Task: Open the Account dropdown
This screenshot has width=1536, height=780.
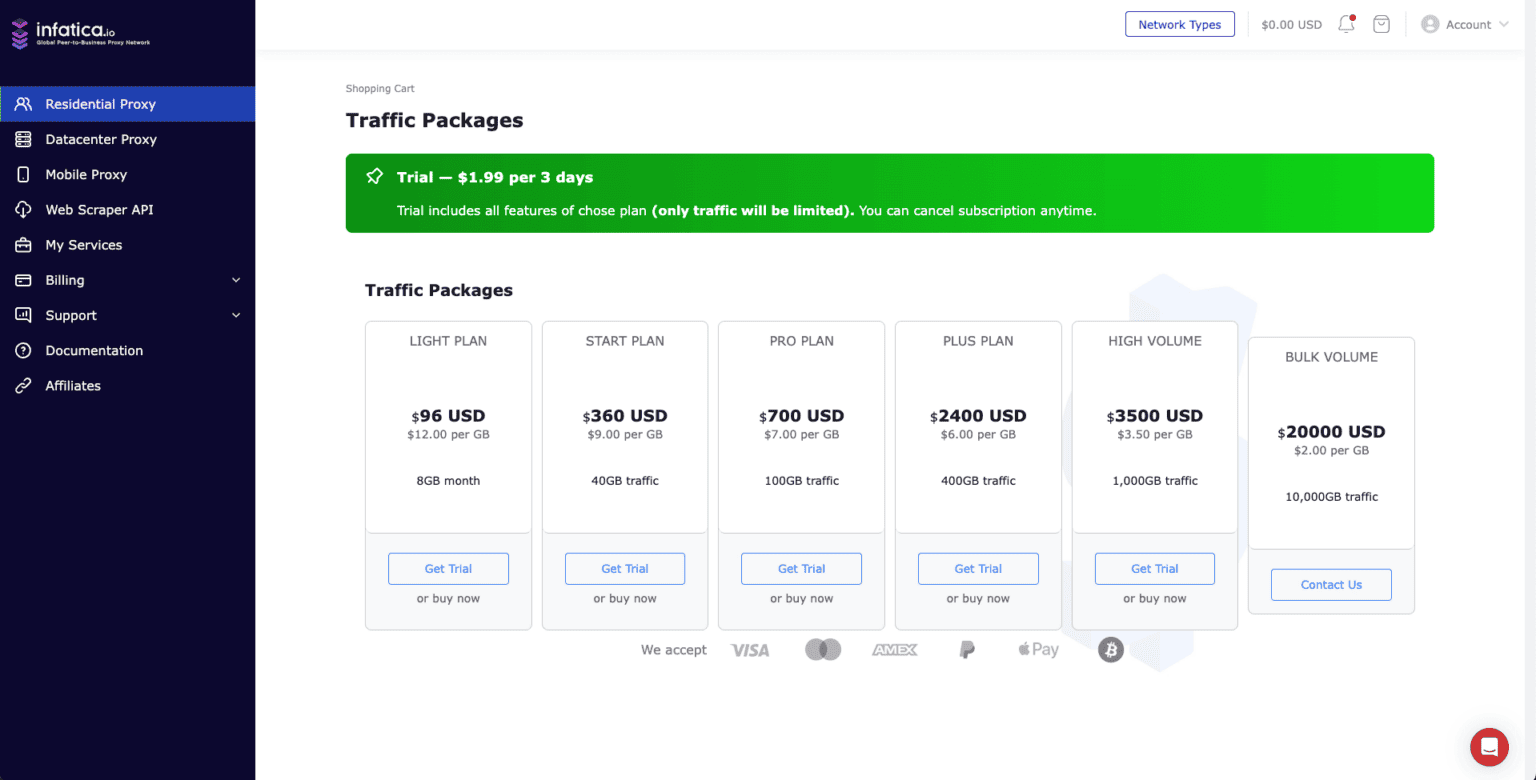Action: 1464,24
